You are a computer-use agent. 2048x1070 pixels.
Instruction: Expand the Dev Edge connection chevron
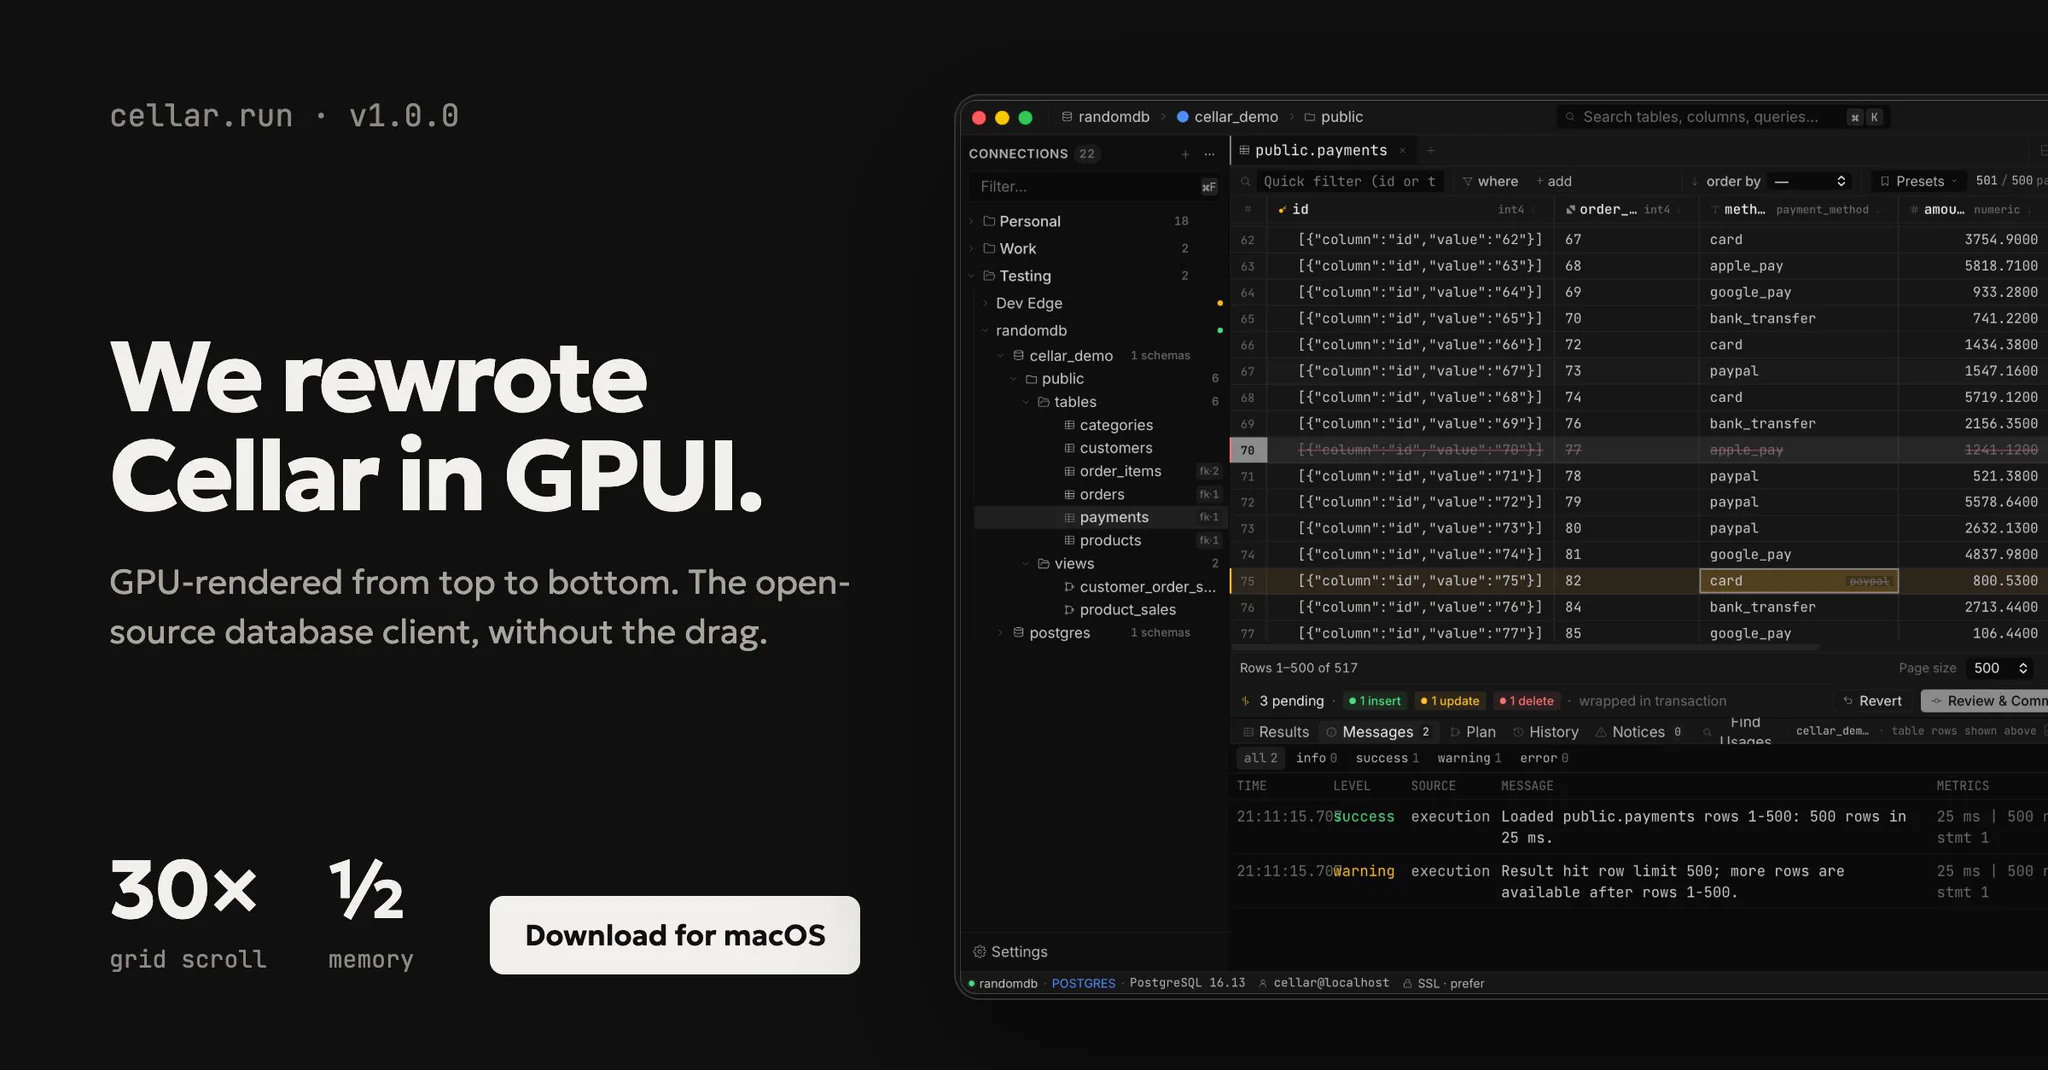point(985,303)
